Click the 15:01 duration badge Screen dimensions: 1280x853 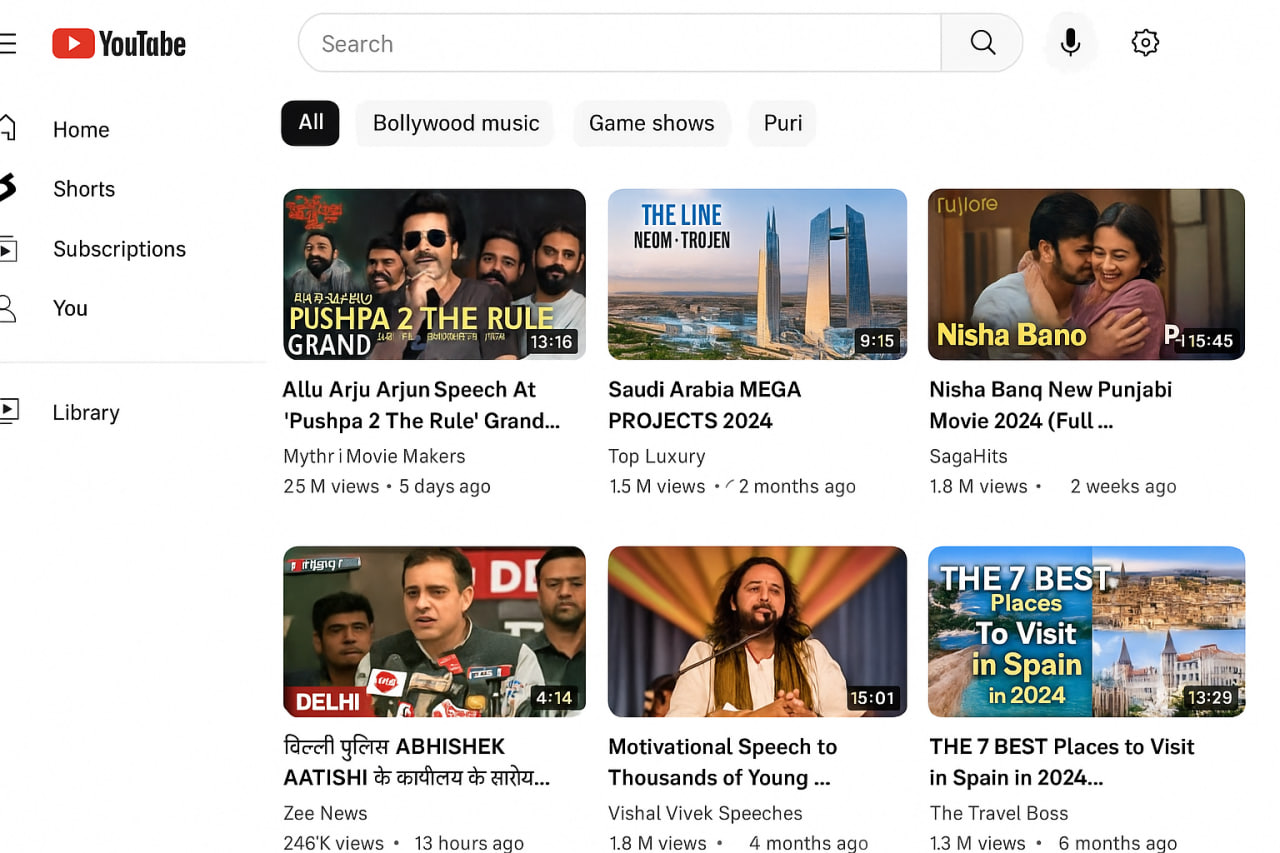pos(872,698)
